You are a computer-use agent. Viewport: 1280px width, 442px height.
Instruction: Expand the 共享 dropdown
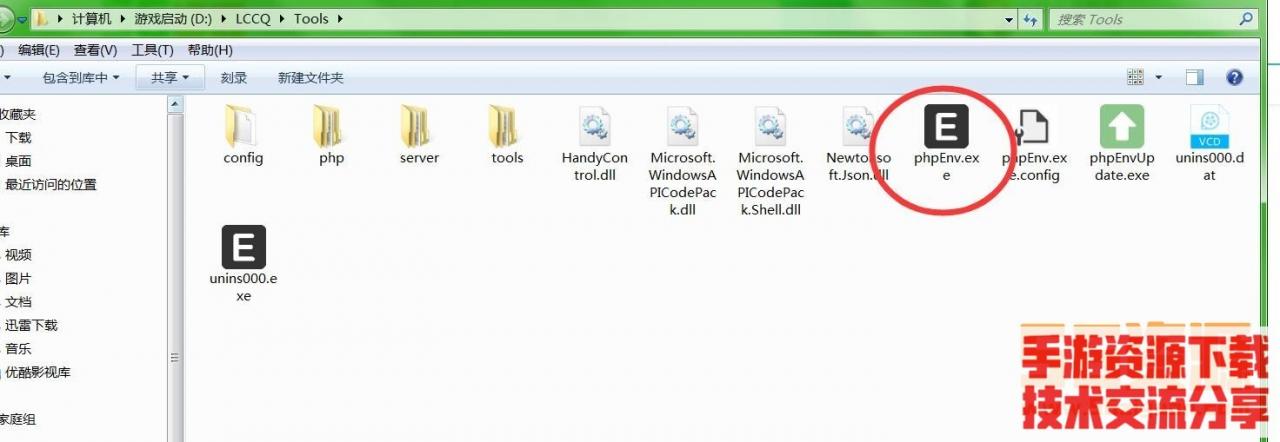point(170,77)
